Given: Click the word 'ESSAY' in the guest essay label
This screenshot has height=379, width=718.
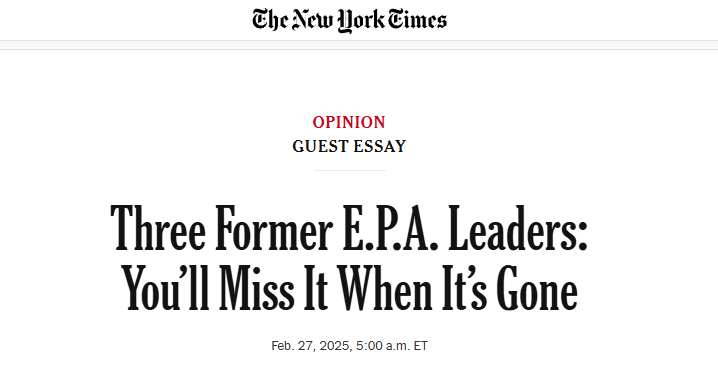Looking at the screenshot, I should (x=379, y=146).
